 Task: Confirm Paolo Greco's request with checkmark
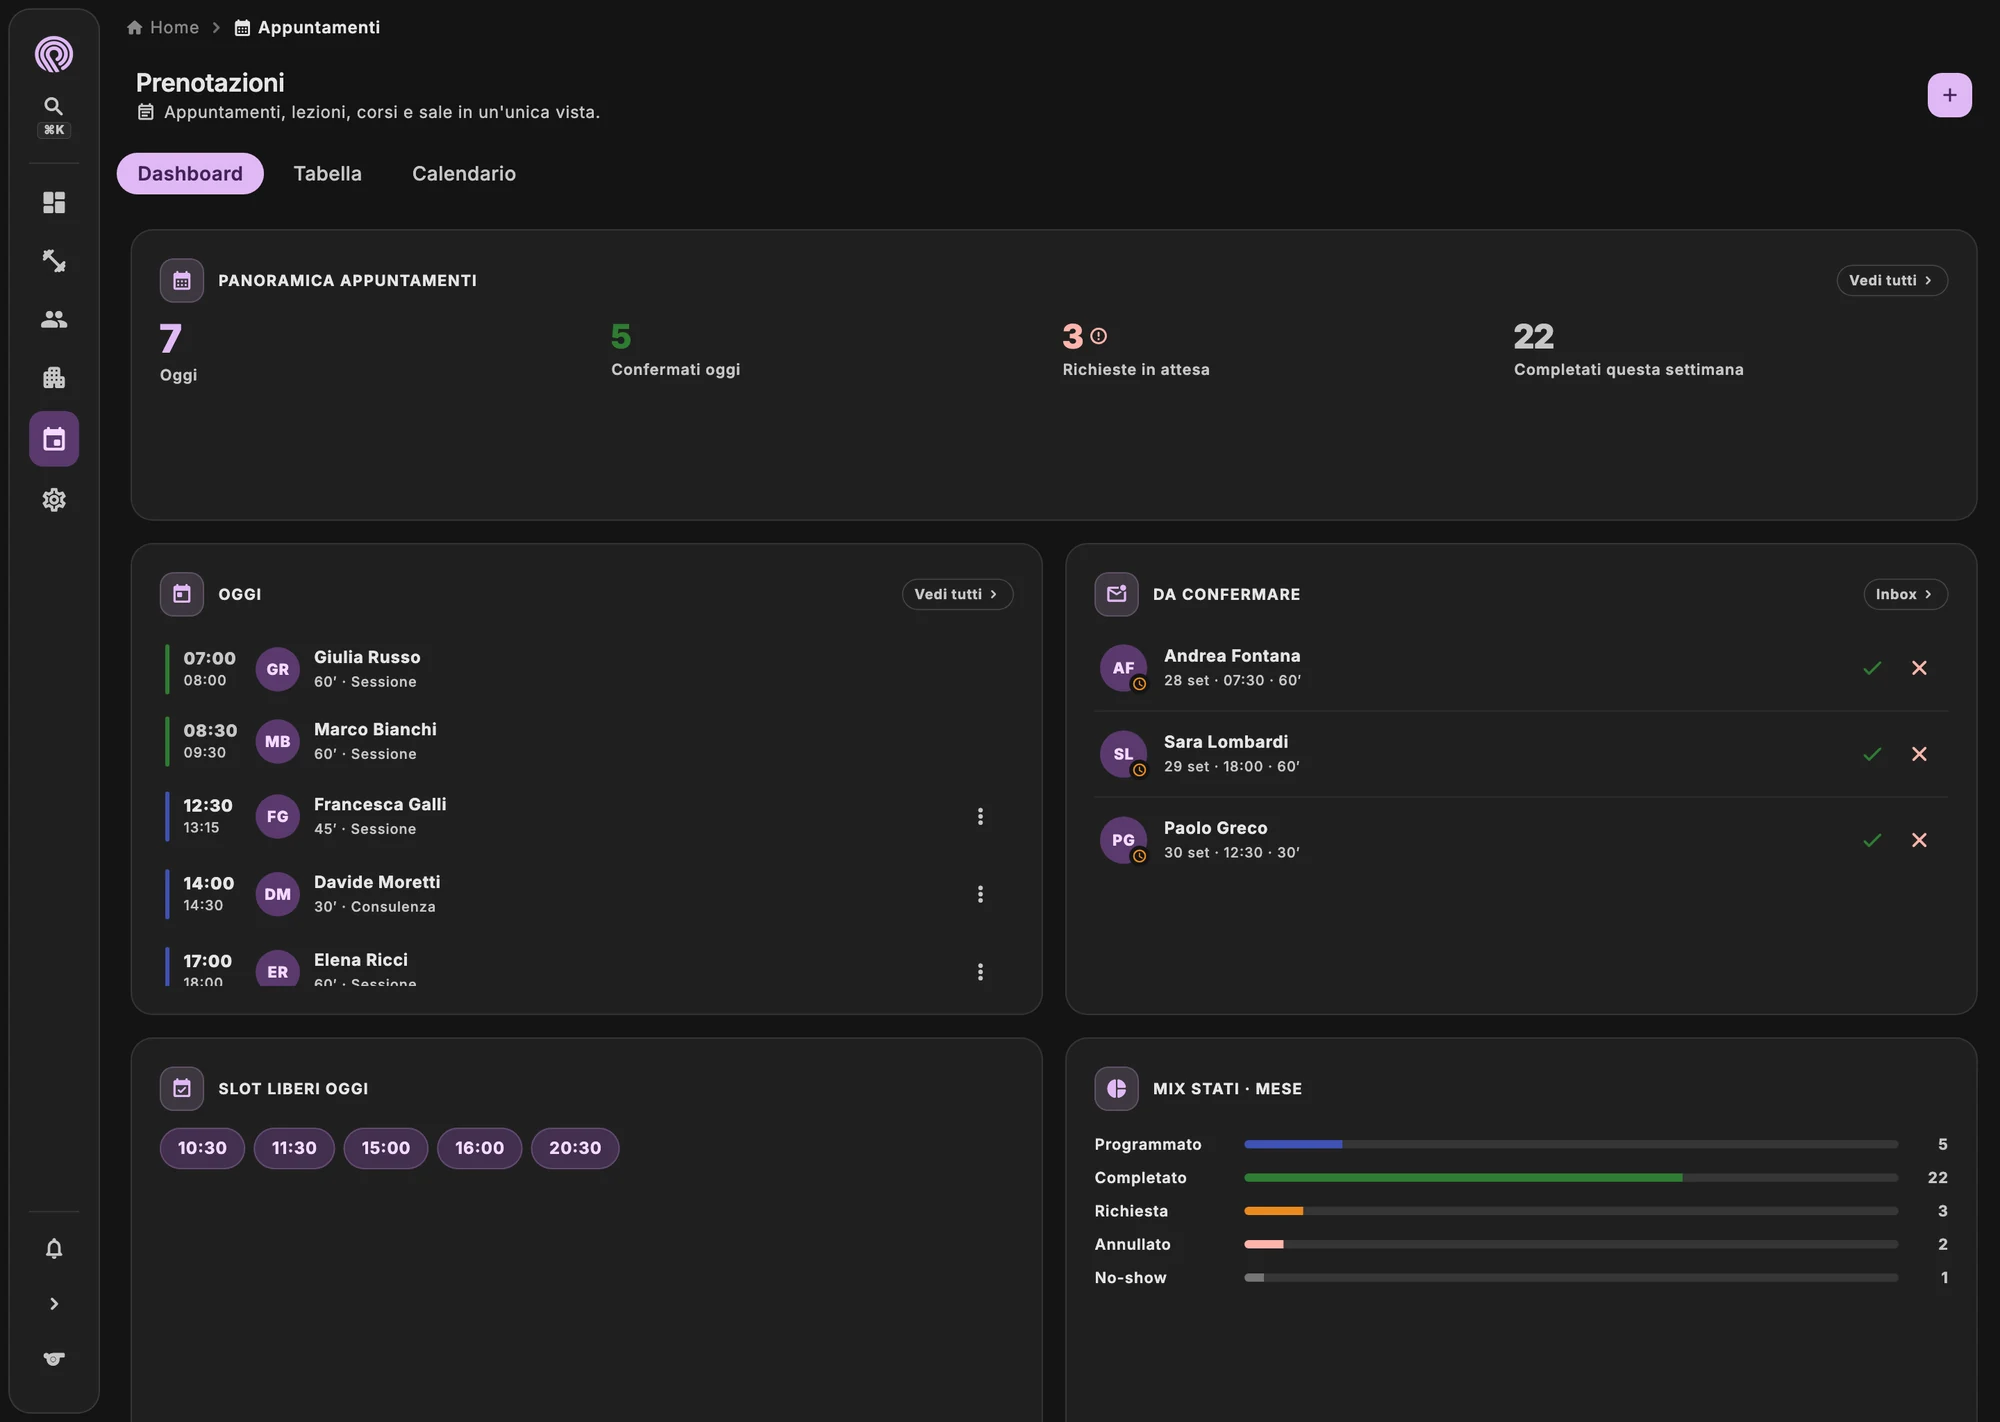click(1872, 840)
